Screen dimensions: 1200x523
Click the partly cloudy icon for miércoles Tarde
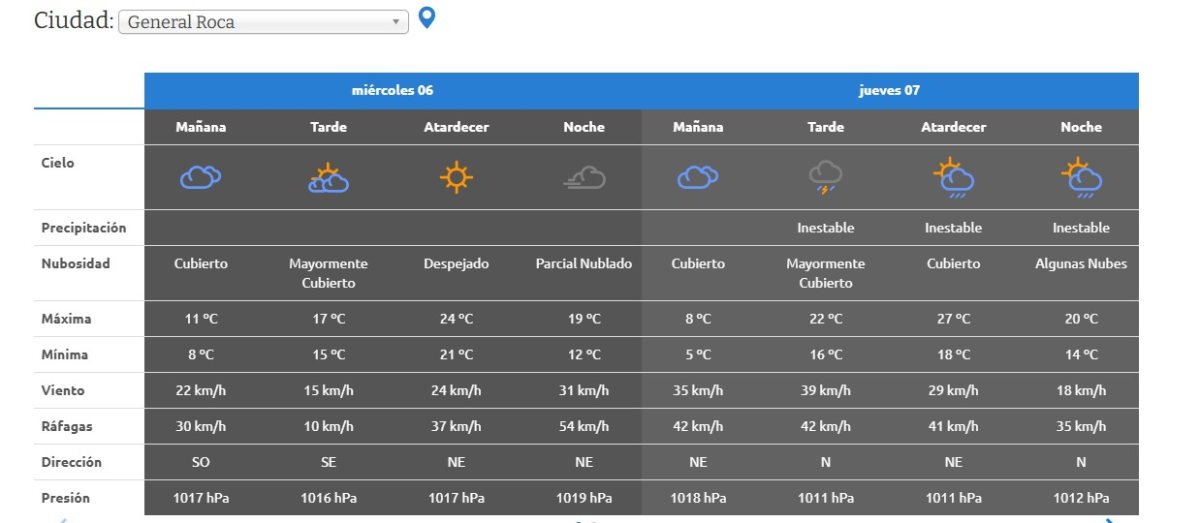coord(328,178)
